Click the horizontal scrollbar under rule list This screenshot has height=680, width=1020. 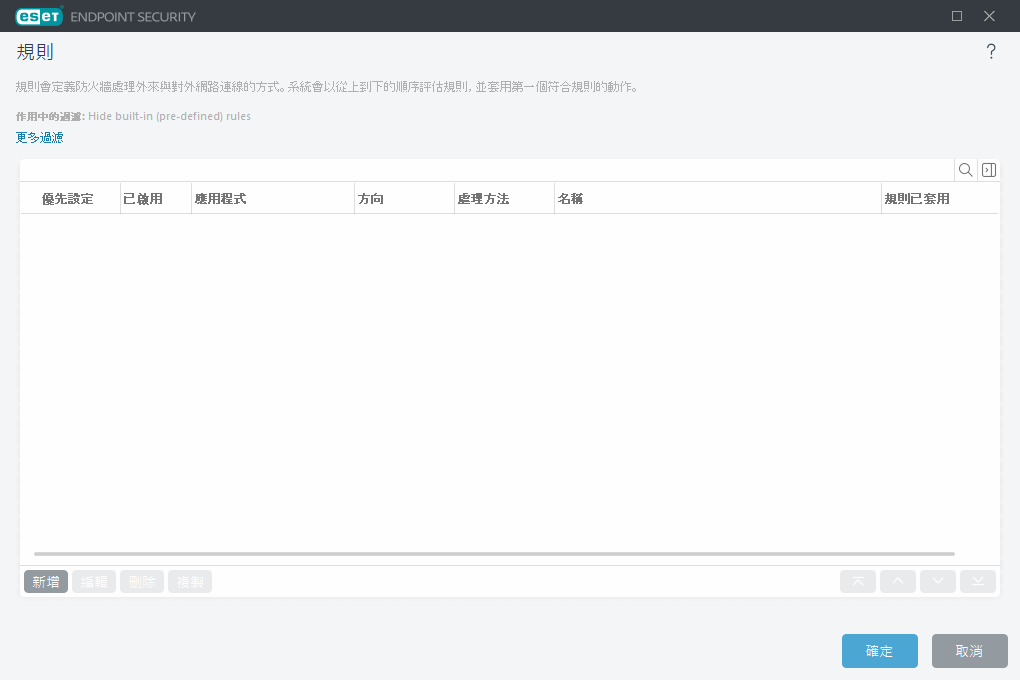coord(494,553)
